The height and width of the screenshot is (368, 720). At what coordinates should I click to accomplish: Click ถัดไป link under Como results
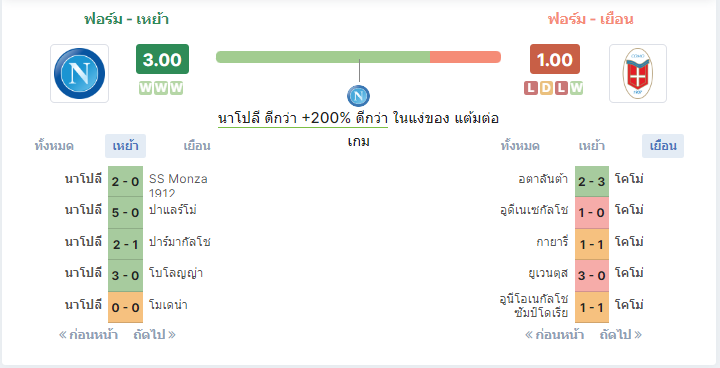(x=621, y=335)
